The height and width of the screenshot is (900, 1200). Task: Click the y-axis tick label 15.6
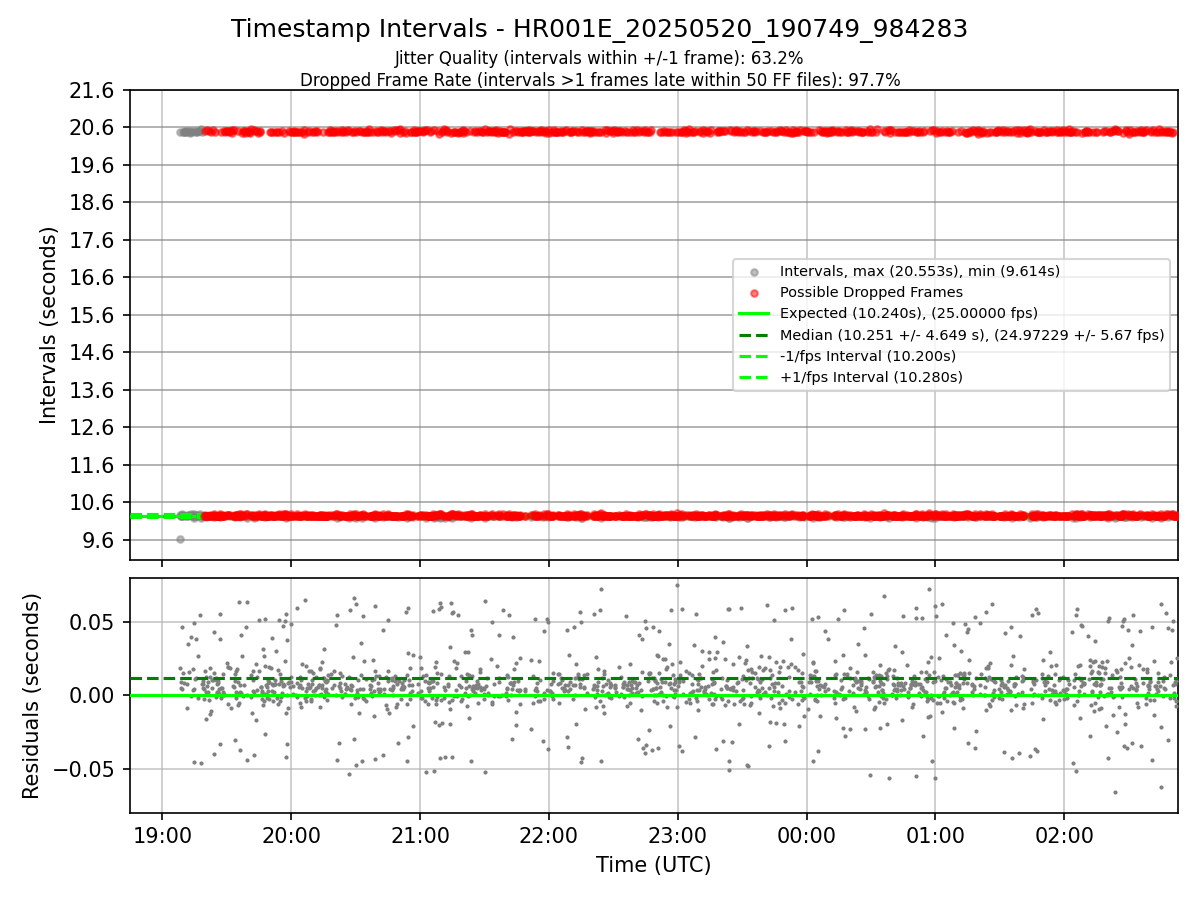pyautogui.click(x=93, y=316)
